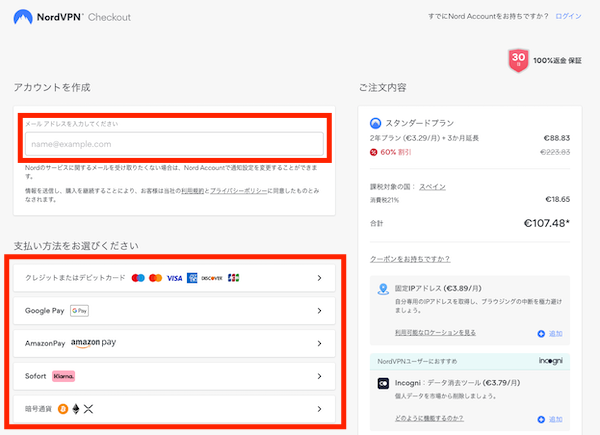
Task: Open the ログイン link
Action: (x=568, y=16)
